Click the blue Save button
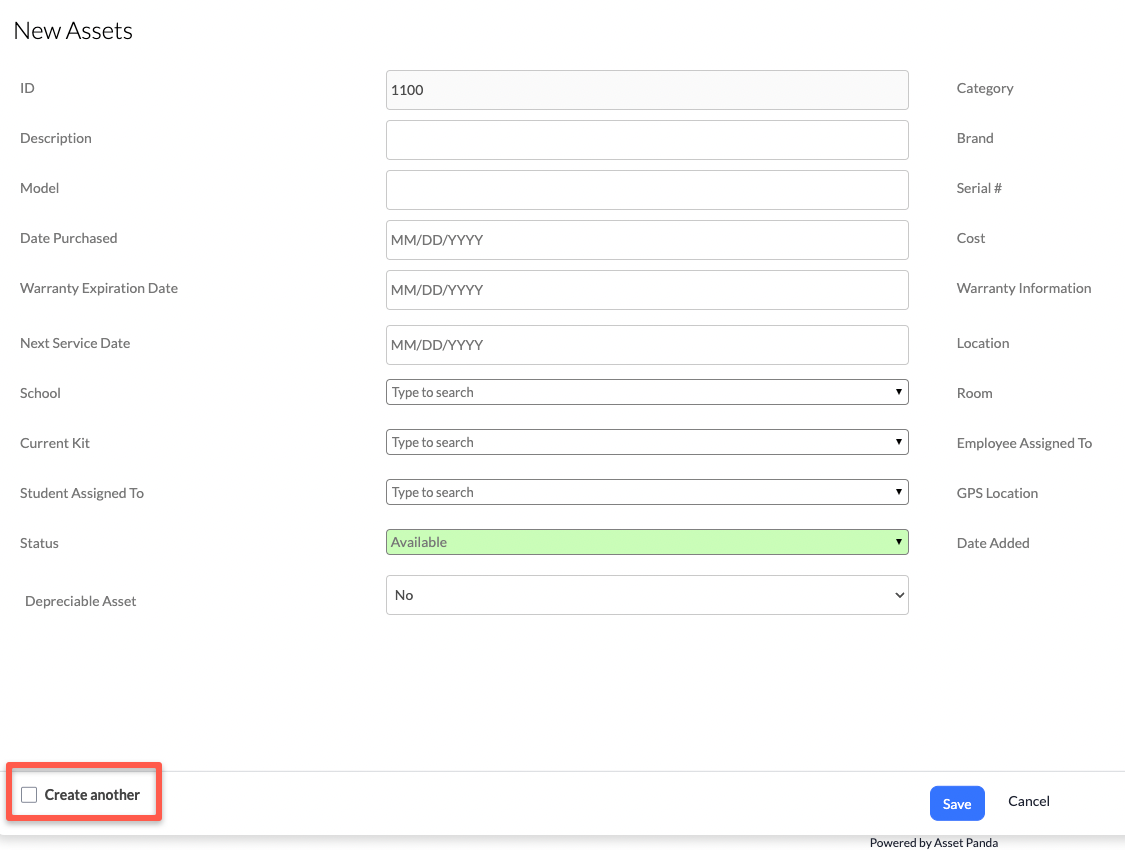 [x=956, y=804]
